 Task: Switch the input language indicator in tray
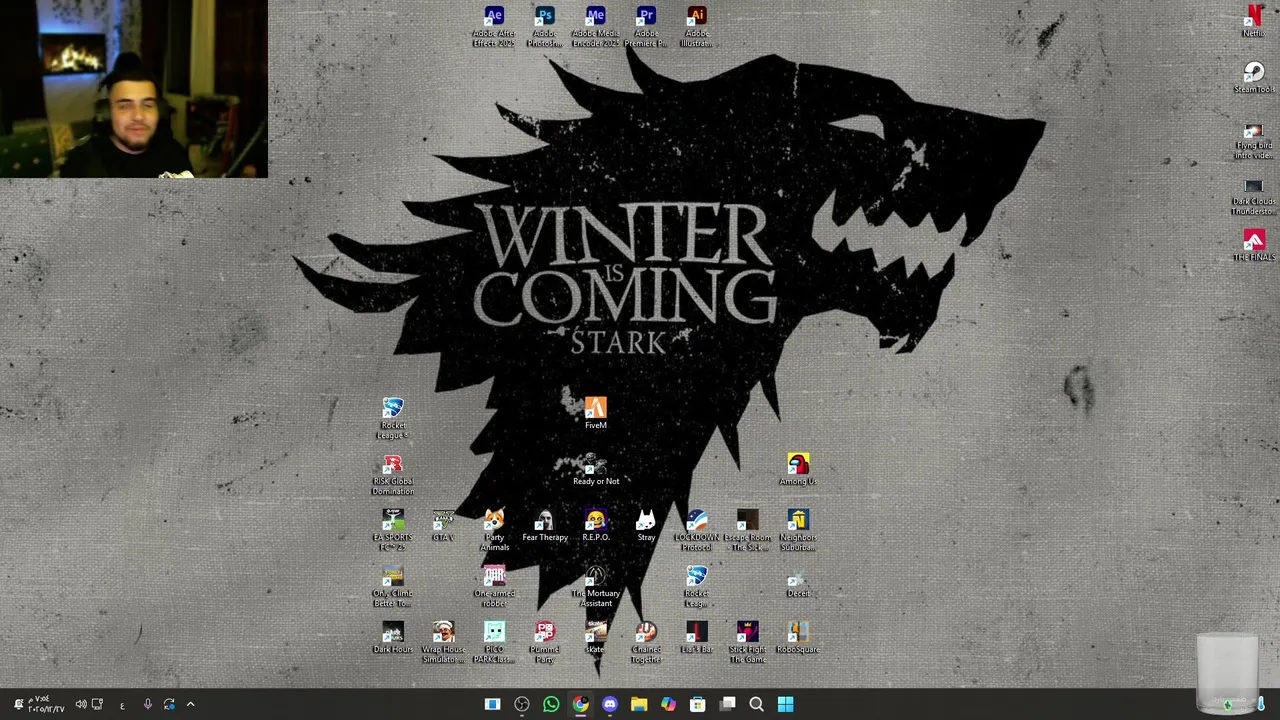click(x=122, y=706)
